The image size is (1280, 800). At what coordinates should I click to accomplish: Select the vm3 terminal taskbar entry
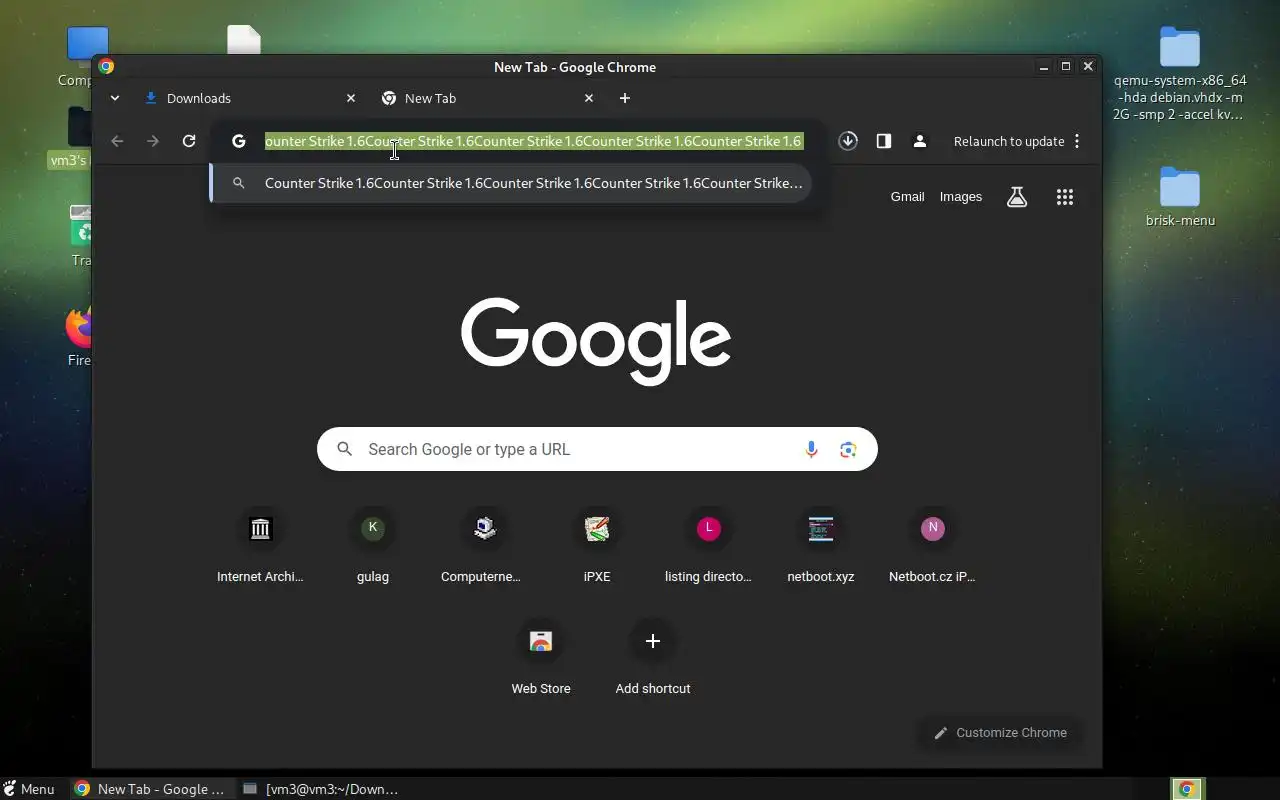coord(321,789)
